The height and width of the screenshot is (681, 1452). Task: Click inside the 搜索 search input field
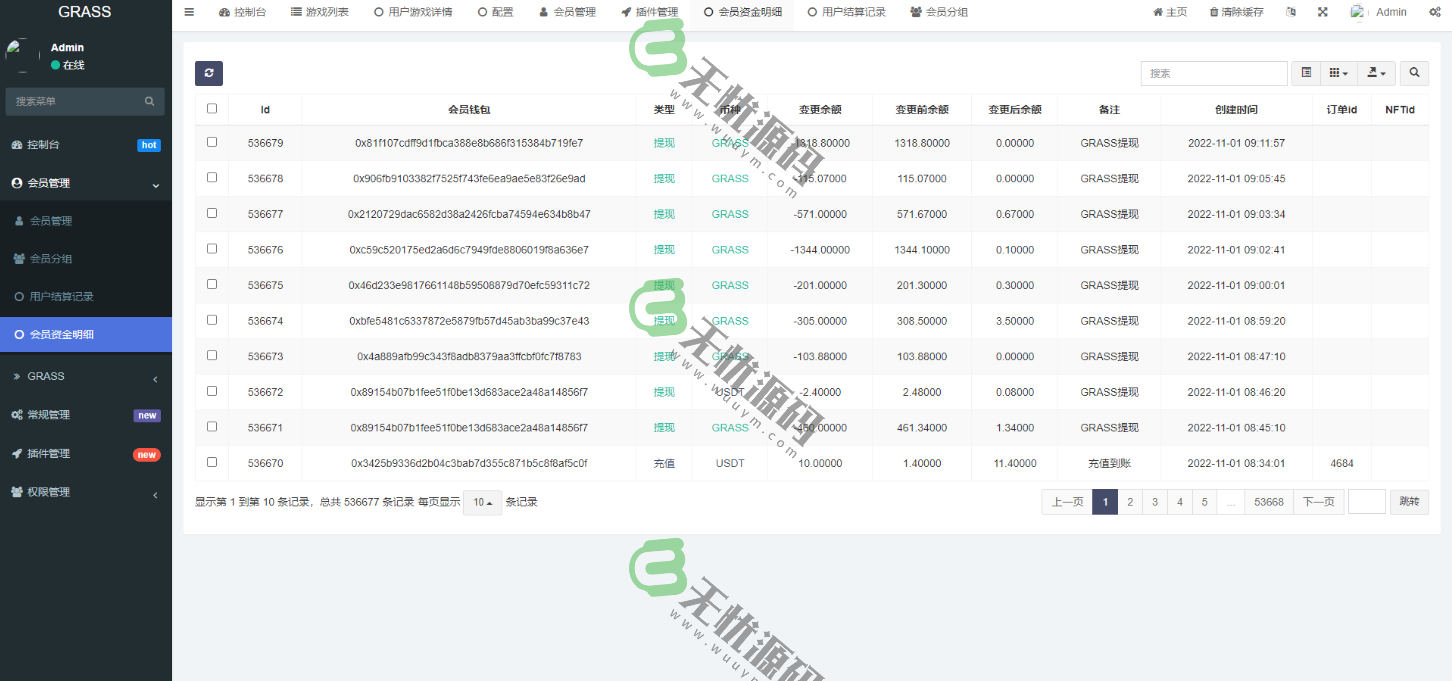(1213, 73)
